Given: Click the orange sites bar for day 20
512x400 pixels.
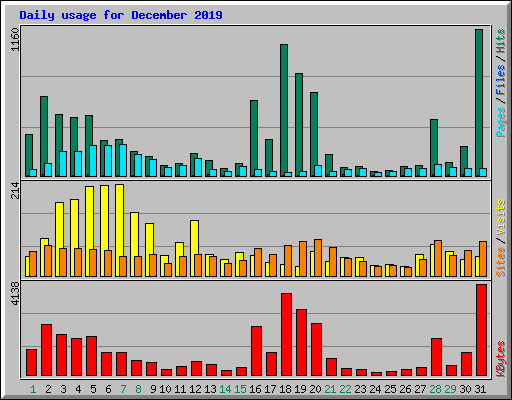Looking at the screenshot, I should [x=318, y=258].
